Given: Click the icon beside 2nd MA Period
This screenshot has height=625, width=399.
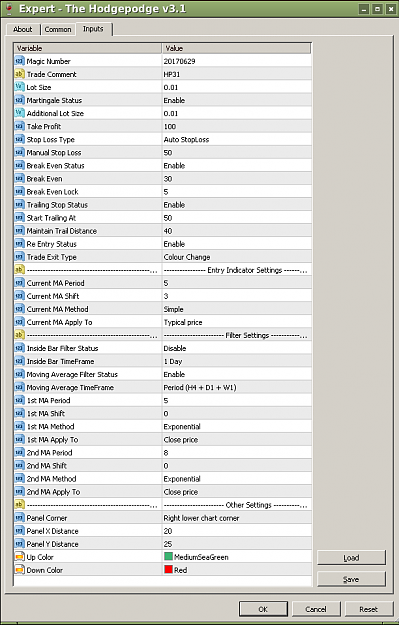Looking at the screenshot, I should coord(20,452).
